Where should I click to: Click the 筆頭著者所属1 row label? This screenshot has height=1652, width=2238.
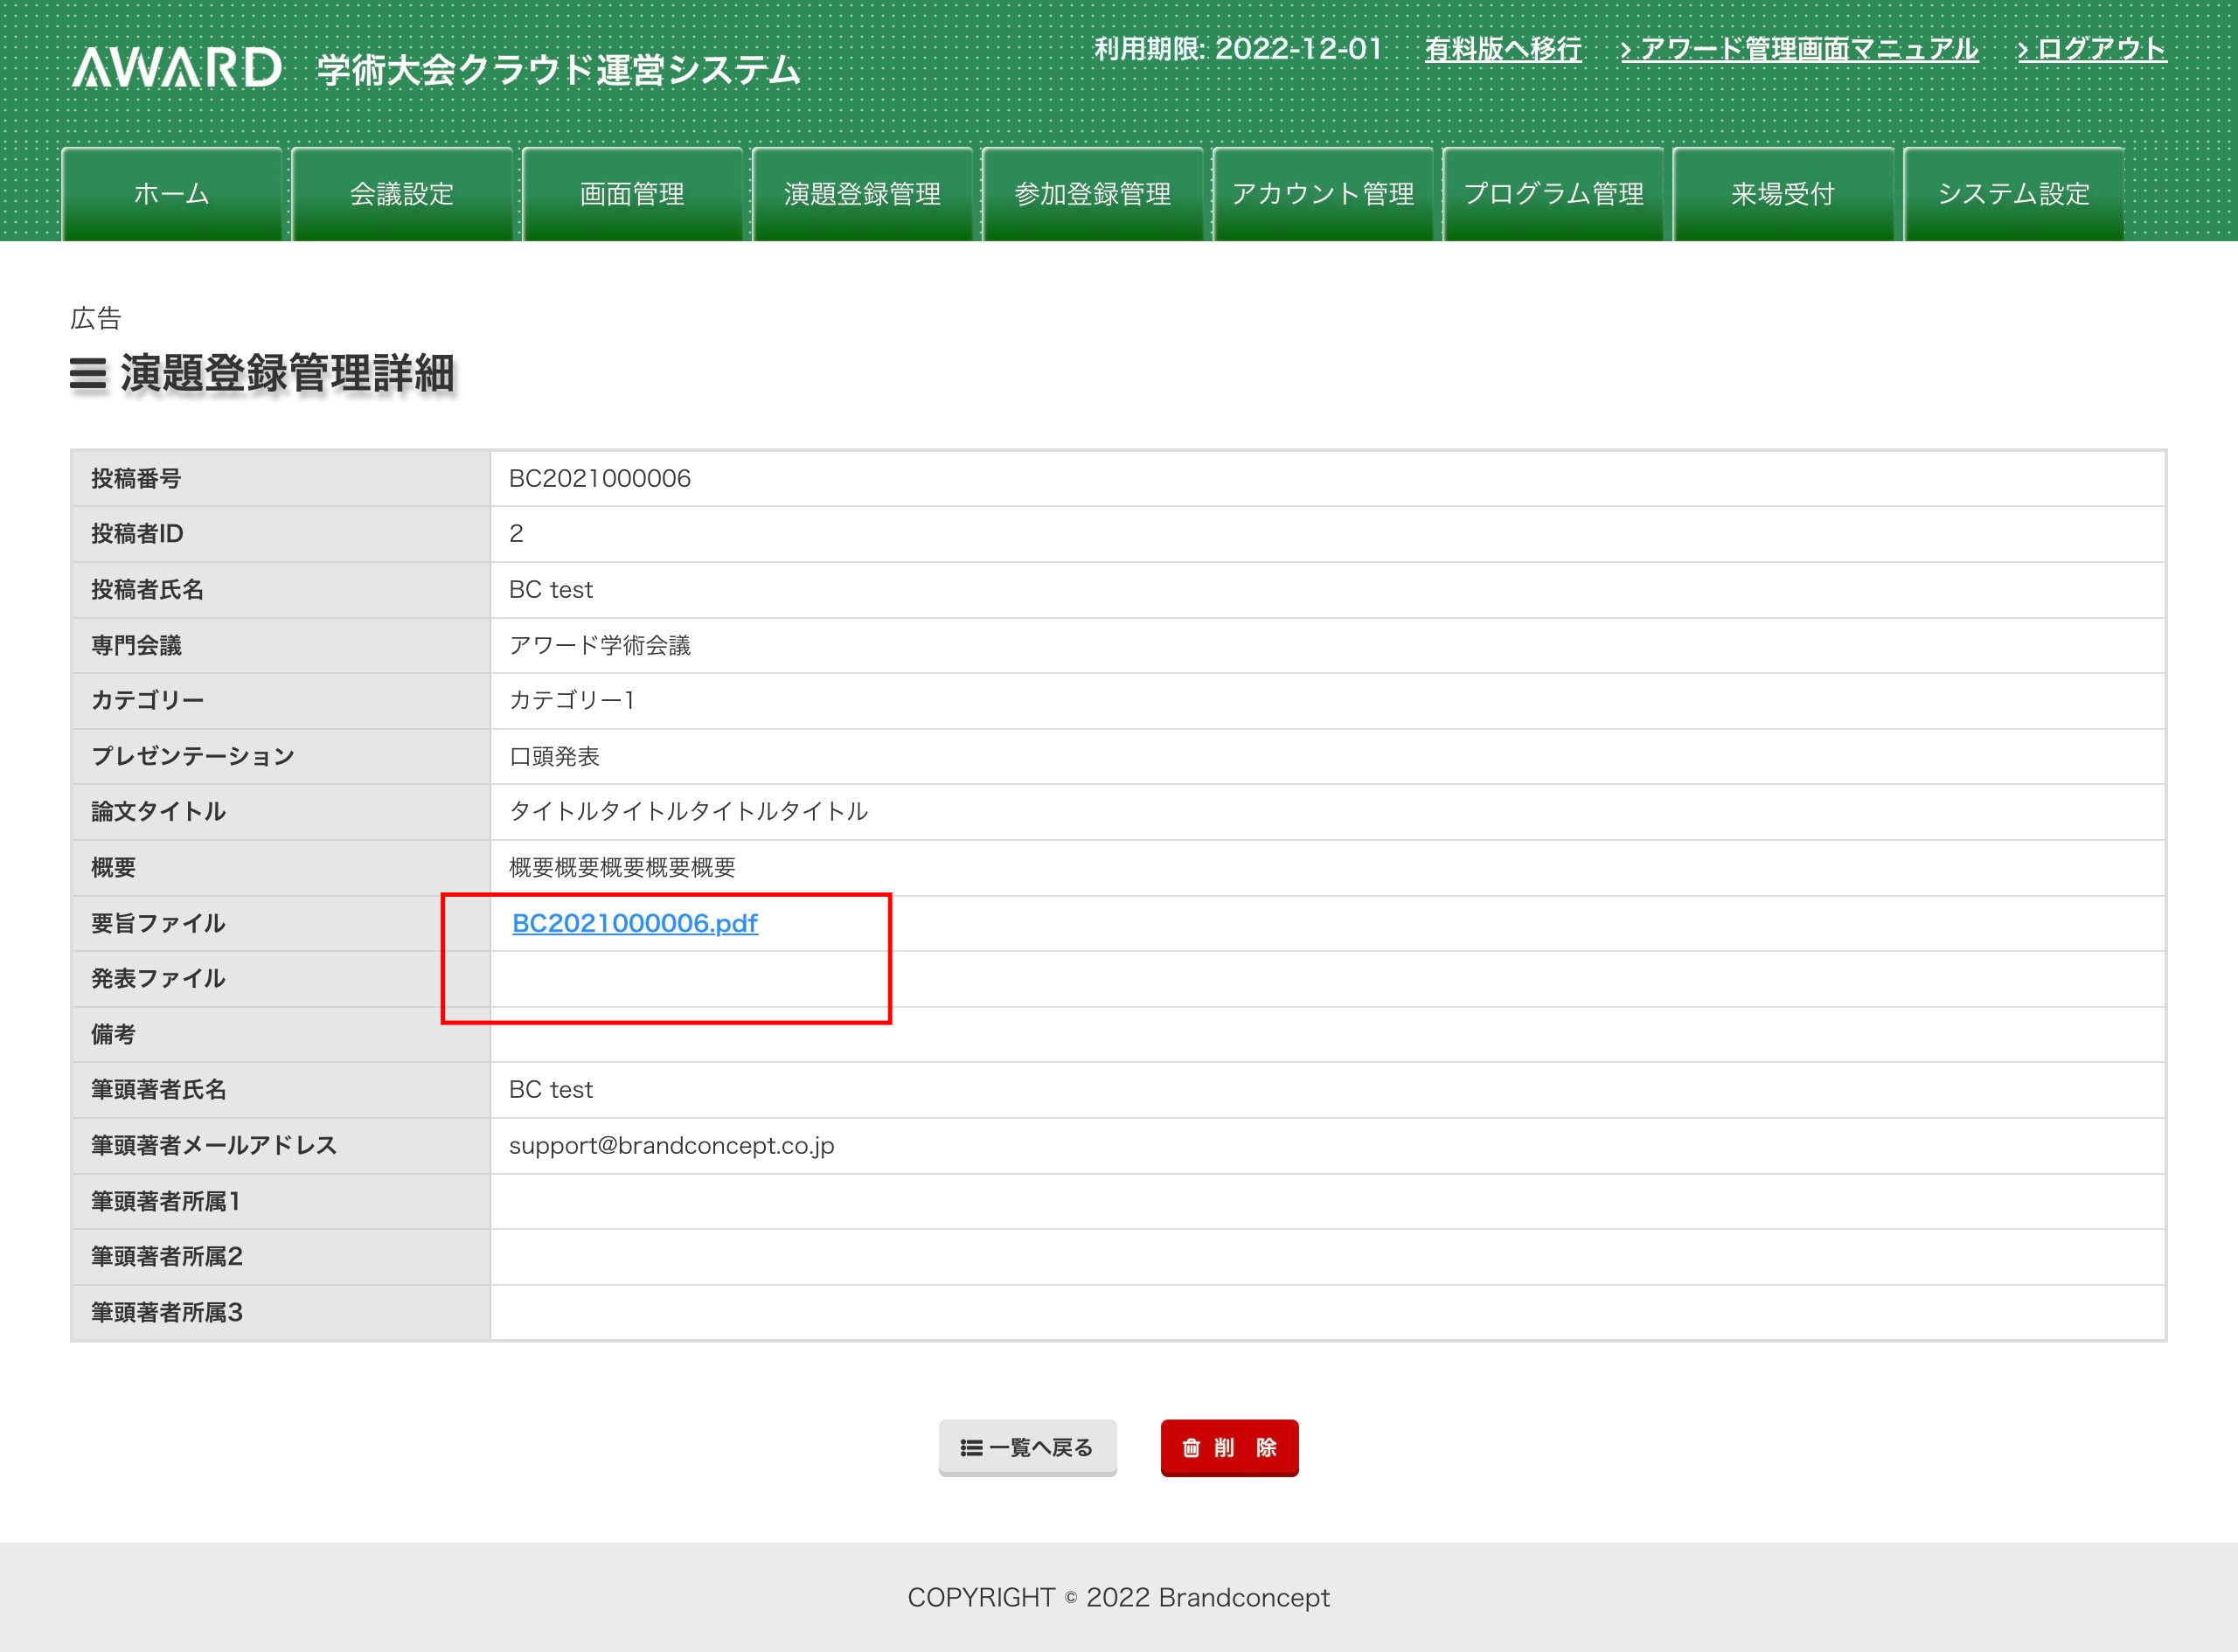tap(167, 1201)
